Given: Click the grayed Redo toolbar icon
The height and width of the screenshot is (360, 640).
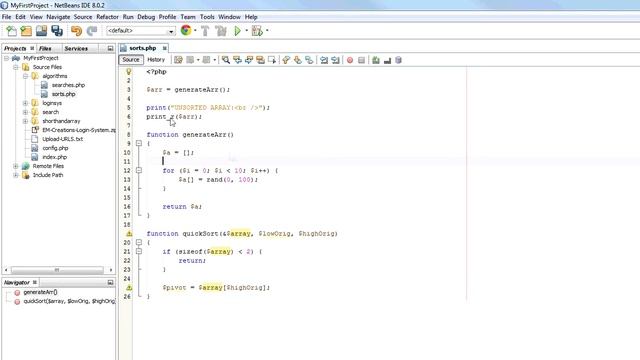Looking at the screenshot, I should click(92, 31).
